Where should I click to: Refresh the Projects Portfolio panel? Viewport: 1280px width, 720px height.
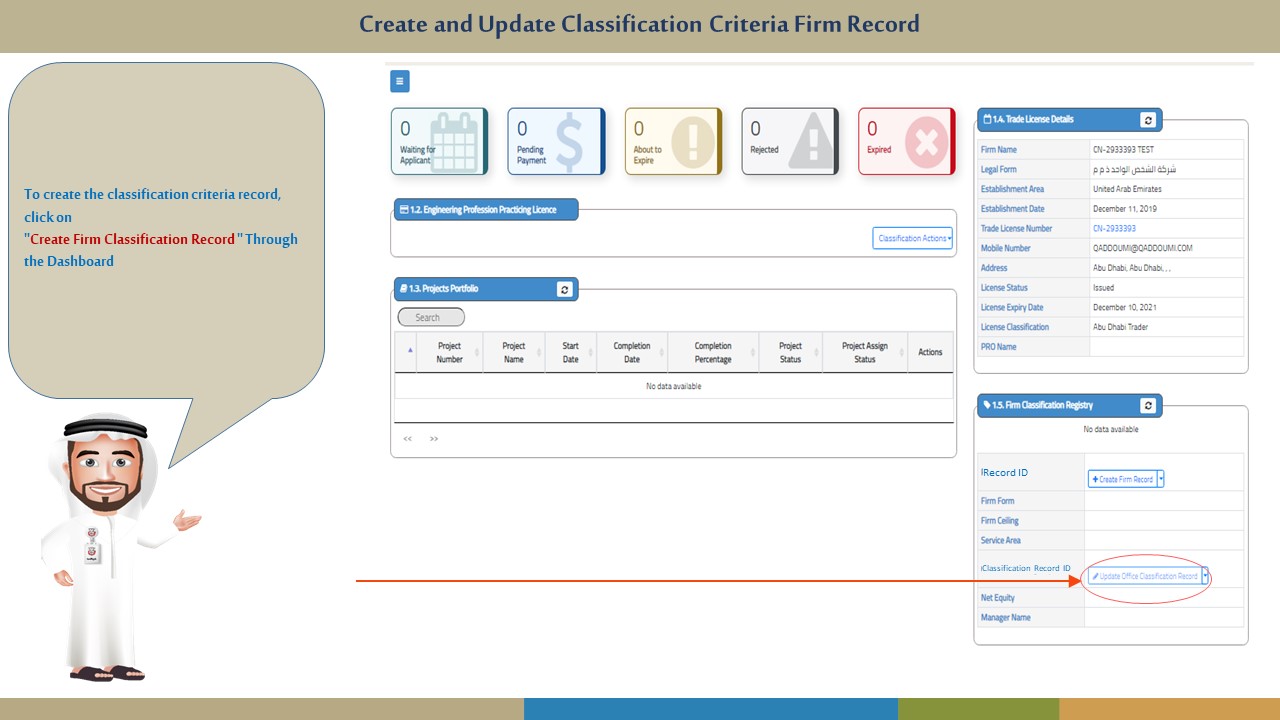[x=565, y=289]
